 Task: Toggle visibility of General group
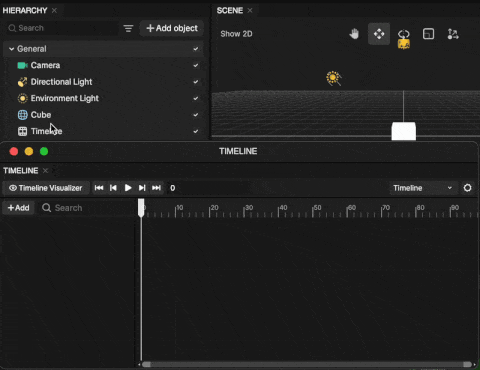(x=196, y=49)
